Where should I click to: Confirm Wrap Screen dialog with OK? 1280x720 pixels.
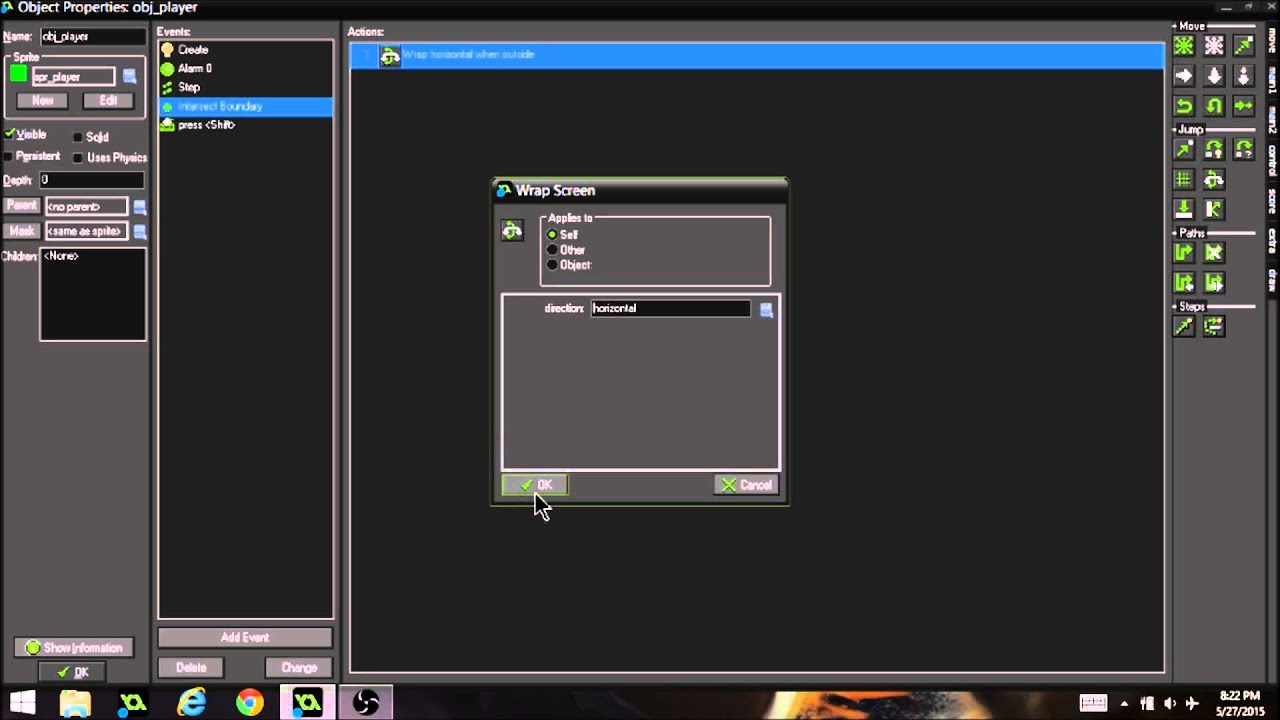534,485
